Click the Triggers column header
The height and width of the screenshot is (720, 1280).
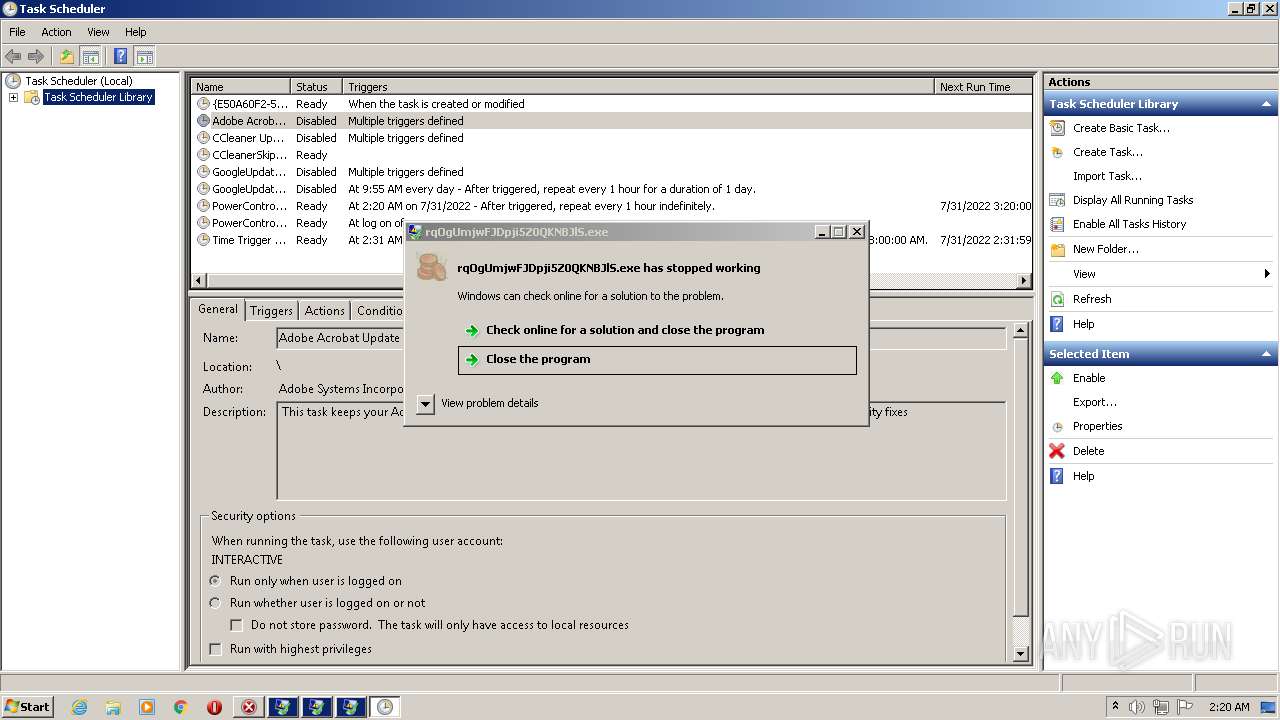pyautogui.click(x=639, y=87)
